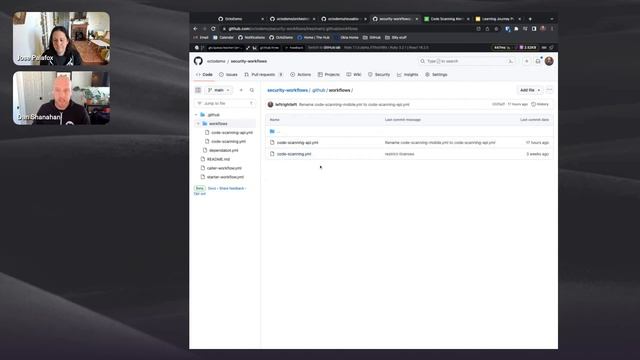Open the browser kebab menu icon
The width and height of the screenshot is (640, 360).
pyautogui.click(x=552, y=29)
